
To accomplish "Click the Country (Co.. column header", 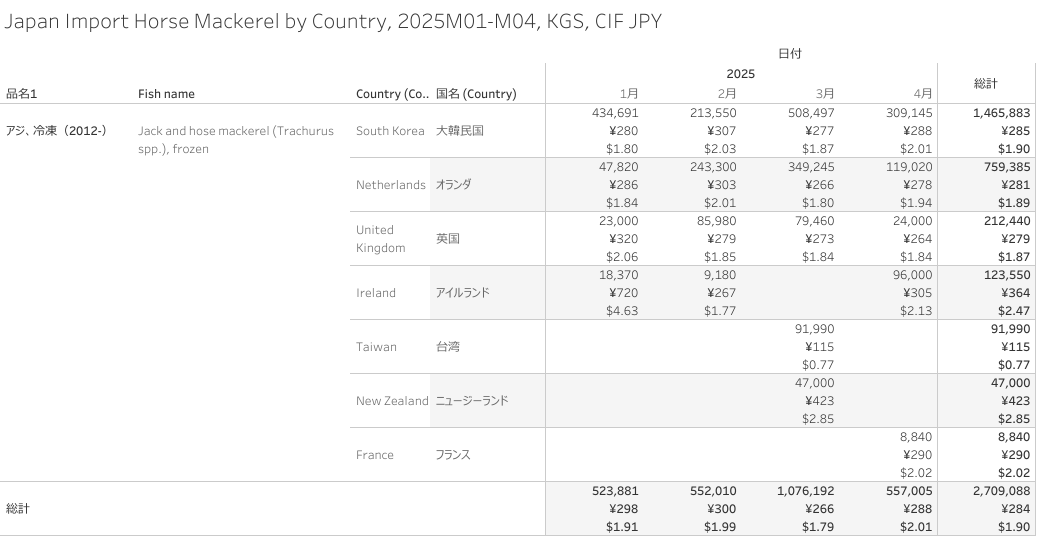I will pyautogui.click(x=392, y=94).
